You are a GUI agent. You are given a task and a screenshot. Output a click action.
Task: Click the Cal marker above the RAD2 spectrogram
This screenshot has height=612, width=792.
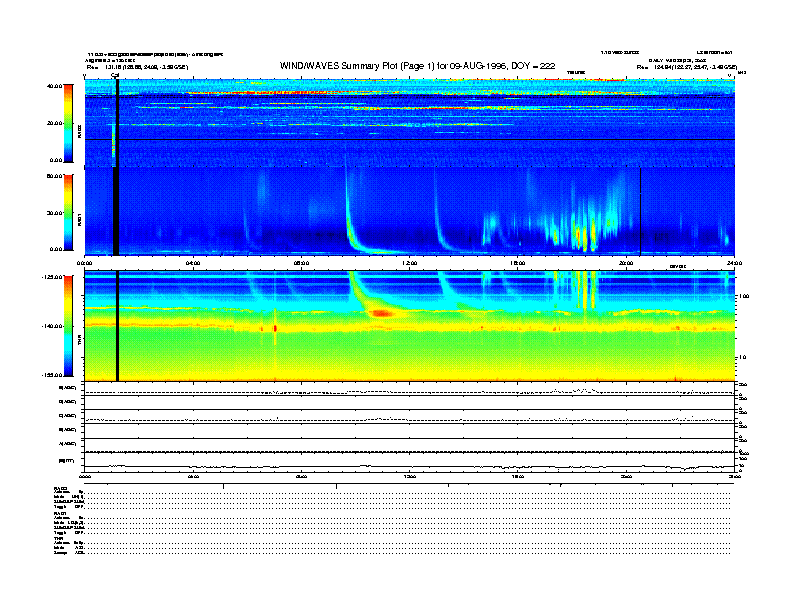pyautogui.click(x=115, y=76)
